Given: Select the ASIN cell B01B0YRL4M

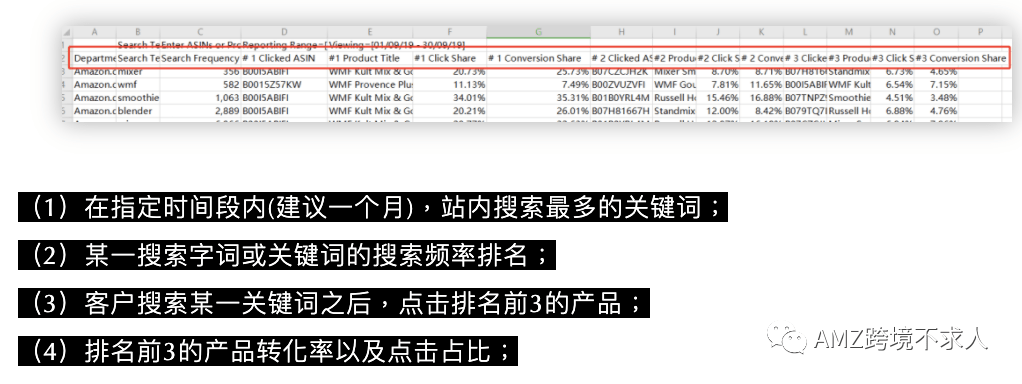Looking at the screenshot, I should 621,97.
